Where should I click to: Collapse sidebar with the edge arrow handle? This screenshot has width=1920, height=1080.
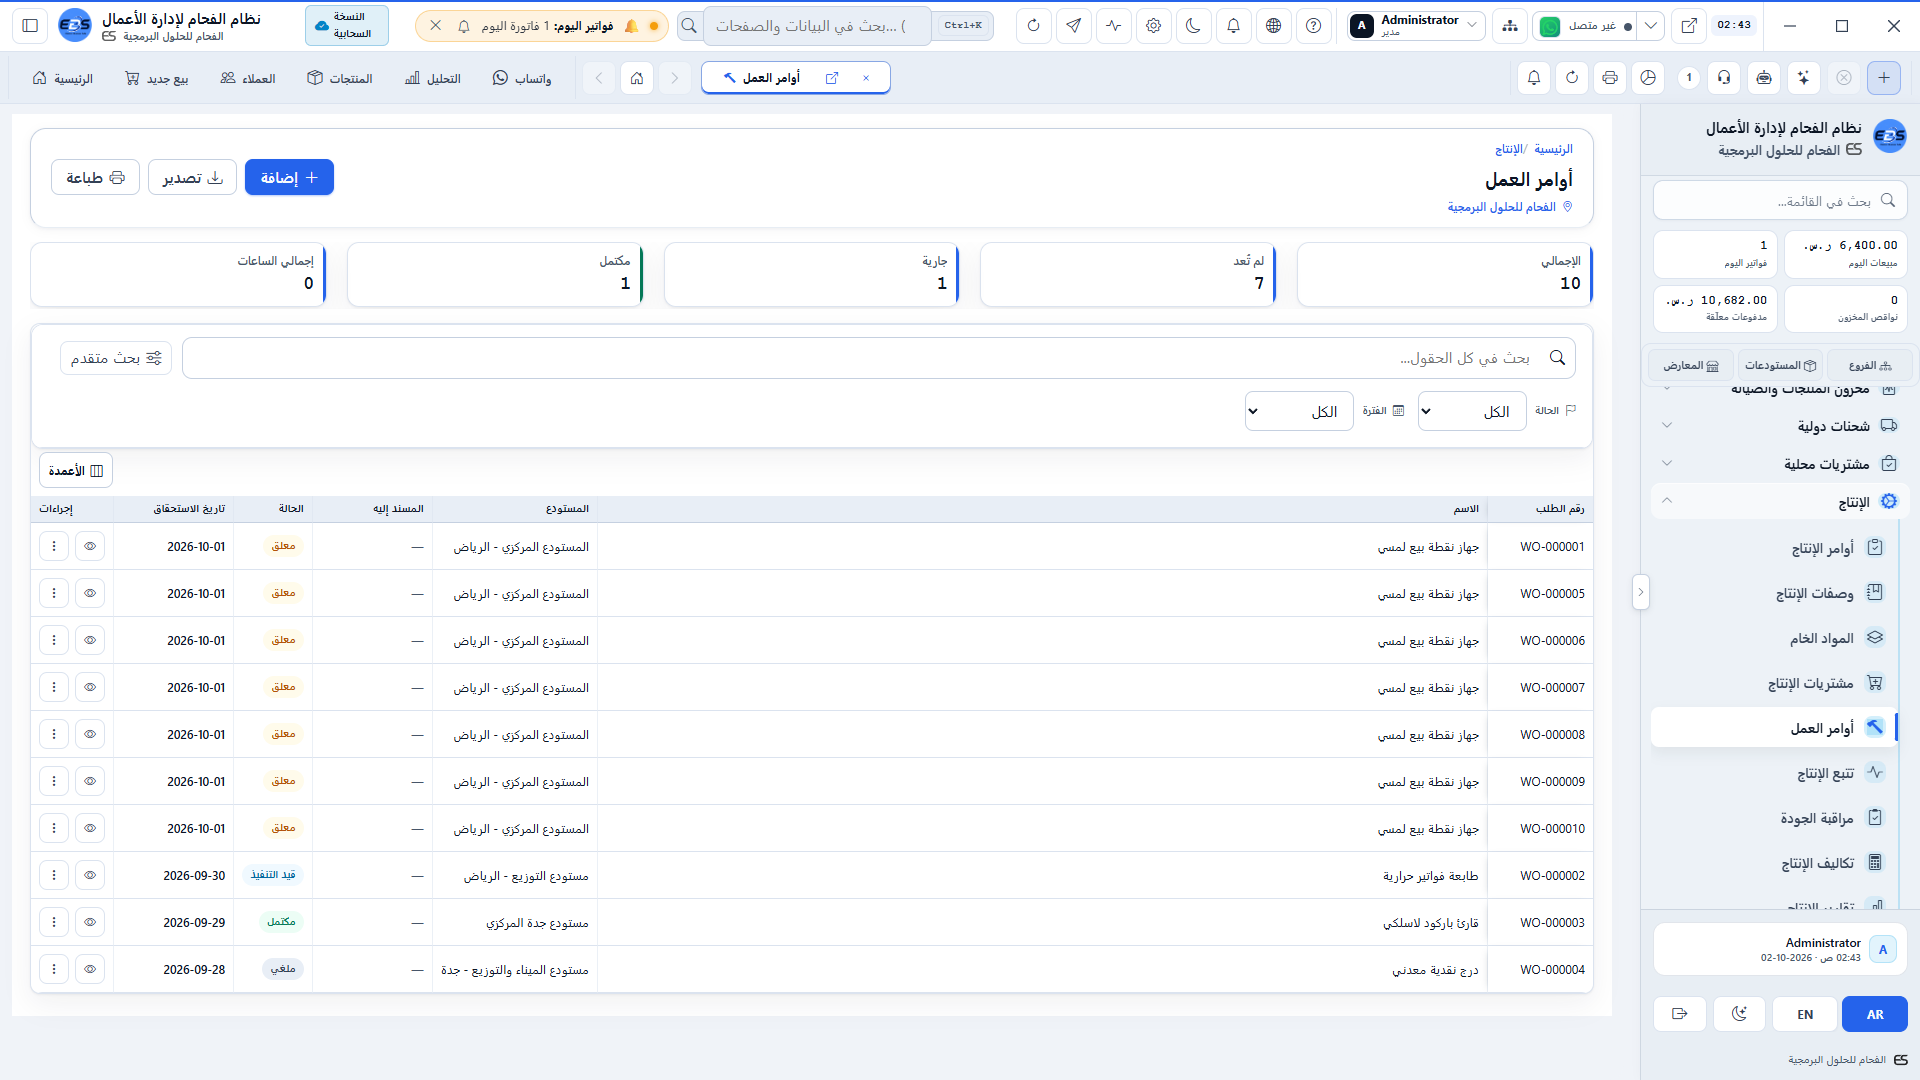pyautogui.click(x=1640, y=592)
